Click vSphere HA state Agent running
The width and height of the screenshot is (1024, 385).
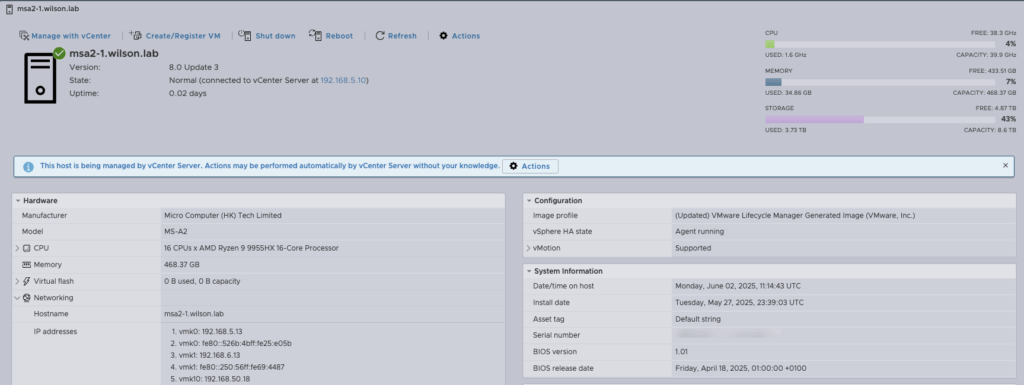[699, 232]
